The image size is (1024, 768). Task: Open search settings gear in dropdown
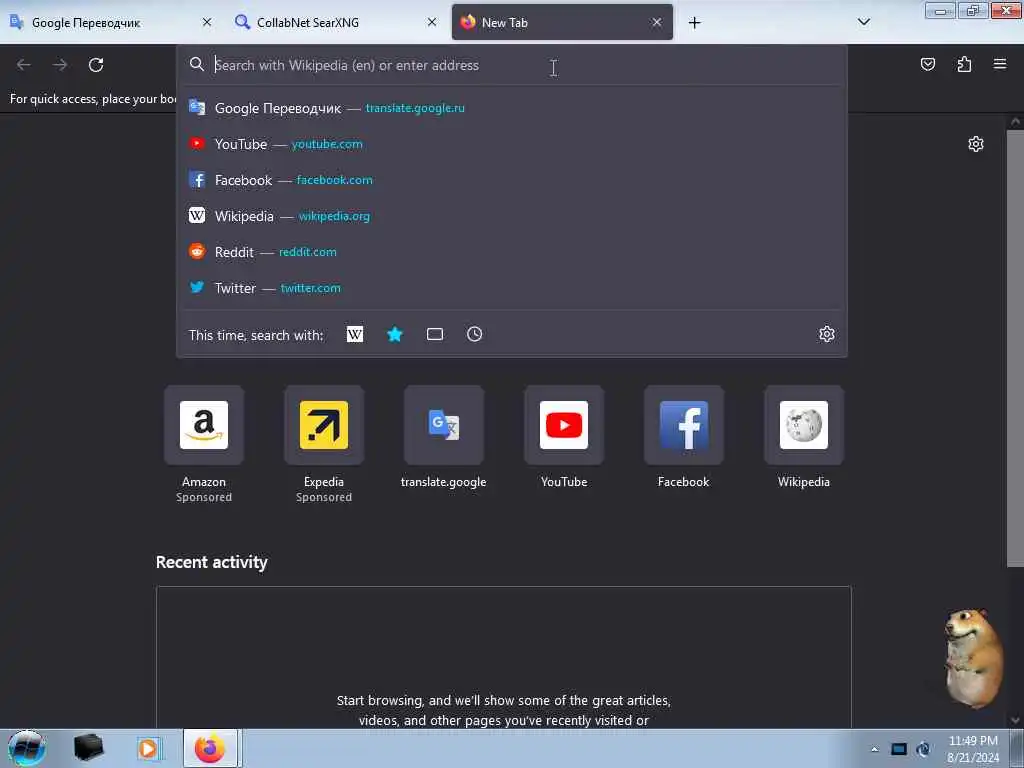tap(827, 334)
